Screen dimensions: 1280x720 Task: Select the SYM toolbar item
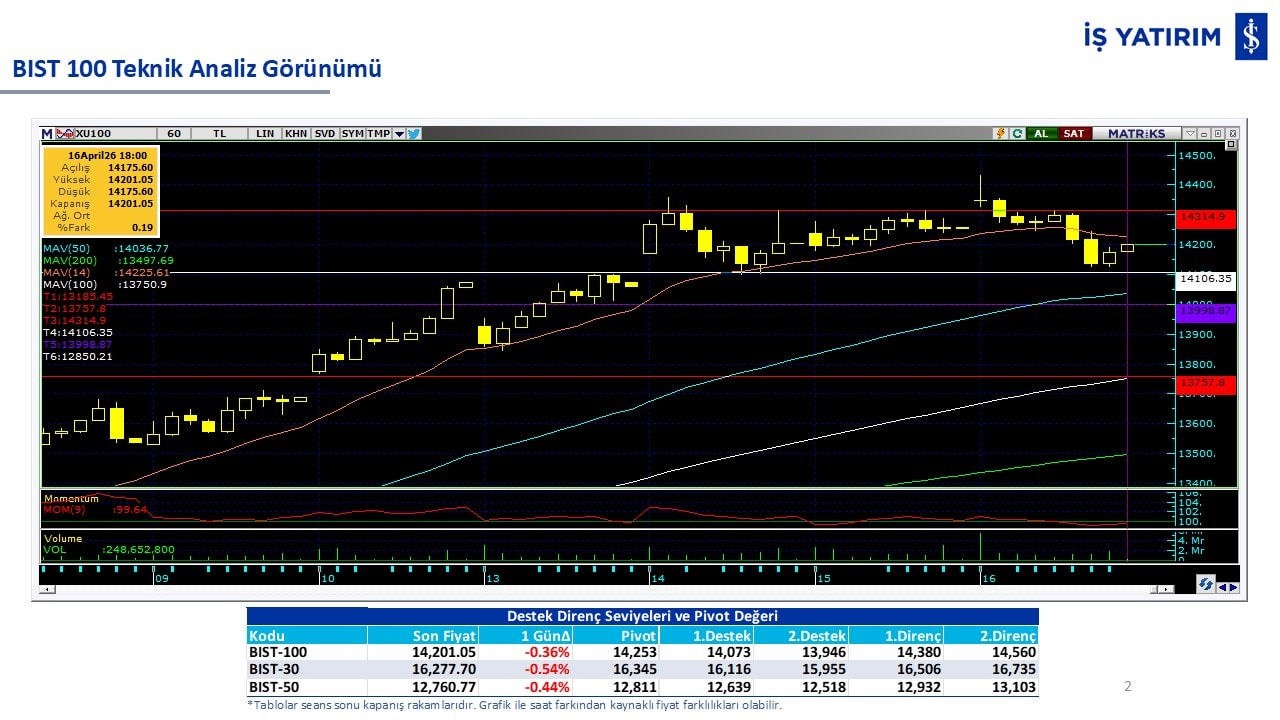(352, 133)
